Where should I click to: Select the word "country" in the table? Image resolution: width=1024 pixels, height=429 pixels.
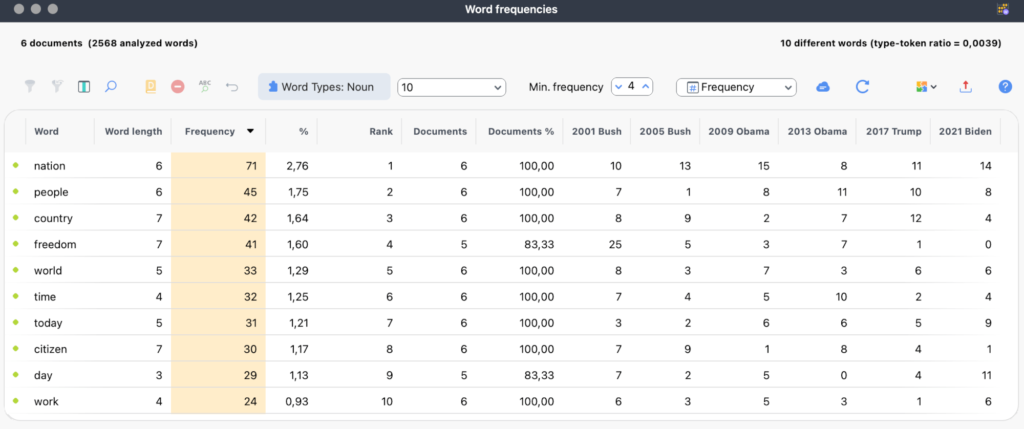click(x=53, y=218)
